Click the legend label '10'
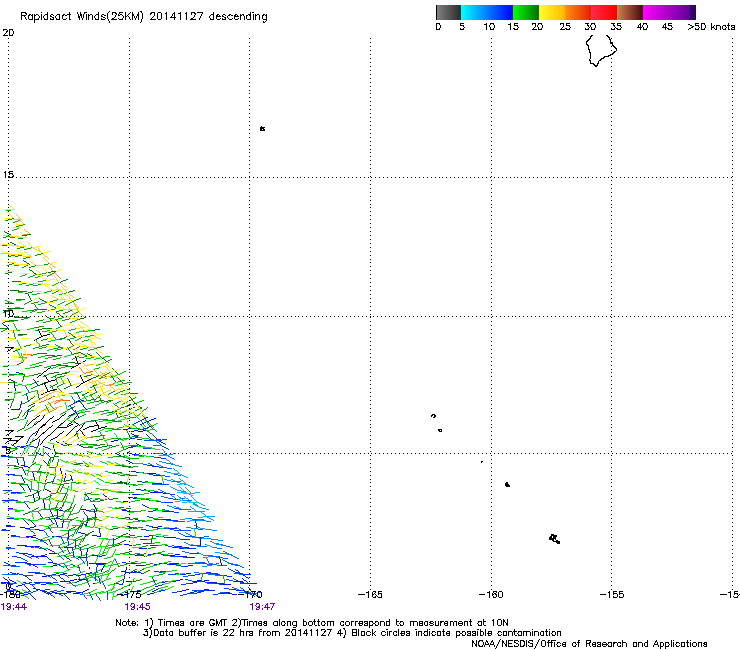The width and height of the screenshot is (740, 650). (489, 27)
